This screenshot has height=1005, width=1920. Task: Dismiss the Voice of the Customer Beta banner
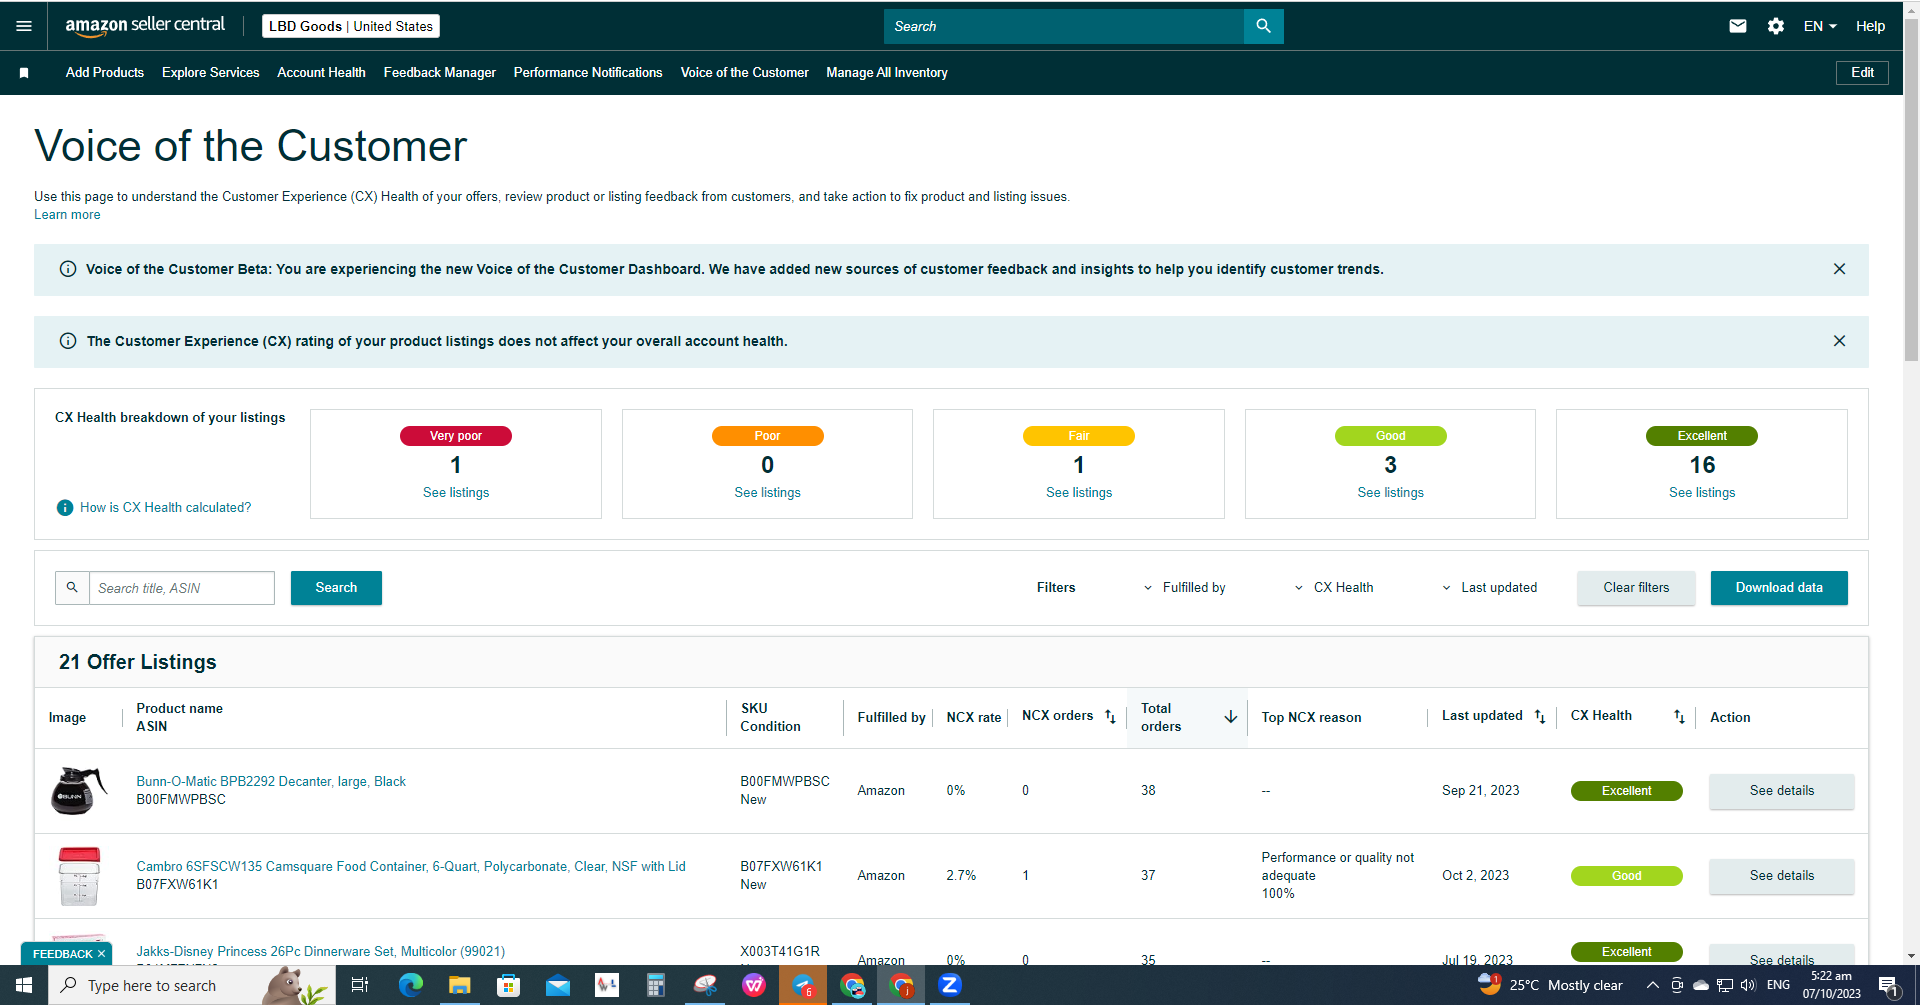pos(1839,269)
